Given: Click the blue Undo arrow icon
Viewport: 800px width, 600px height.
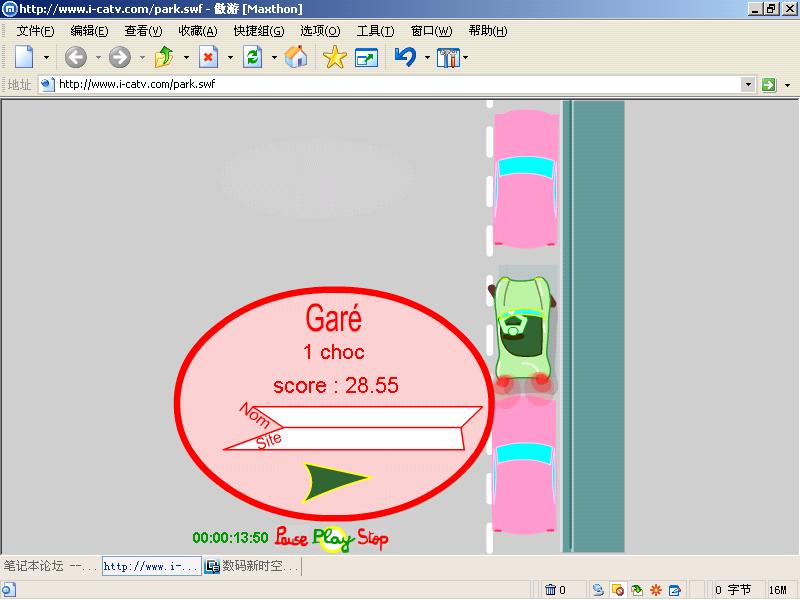Looking at the screenshot, I should (x=406, y=57).
